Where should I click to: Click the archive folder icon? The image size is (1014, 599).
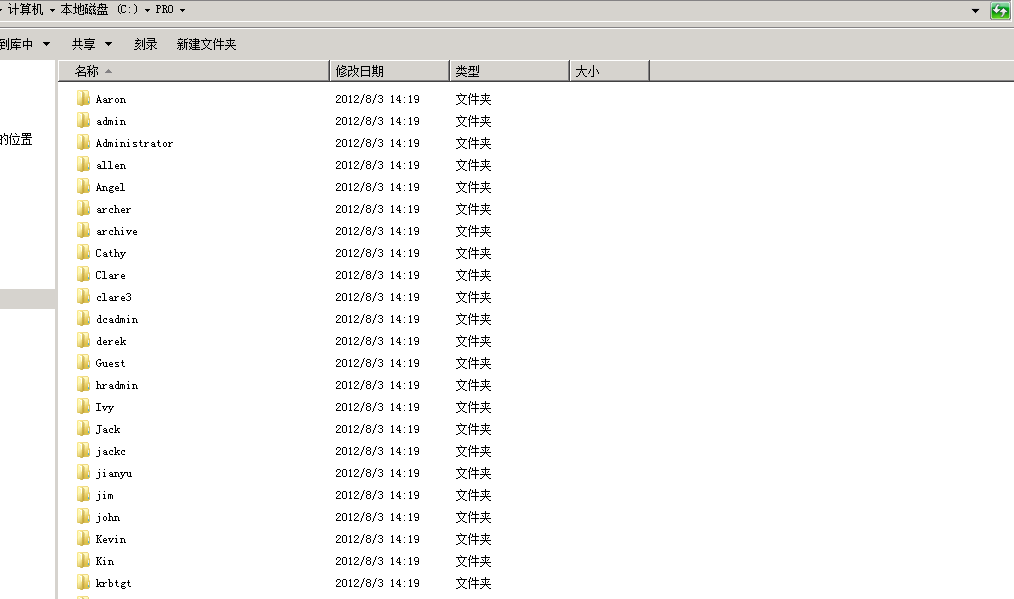(x=83, y=230)
